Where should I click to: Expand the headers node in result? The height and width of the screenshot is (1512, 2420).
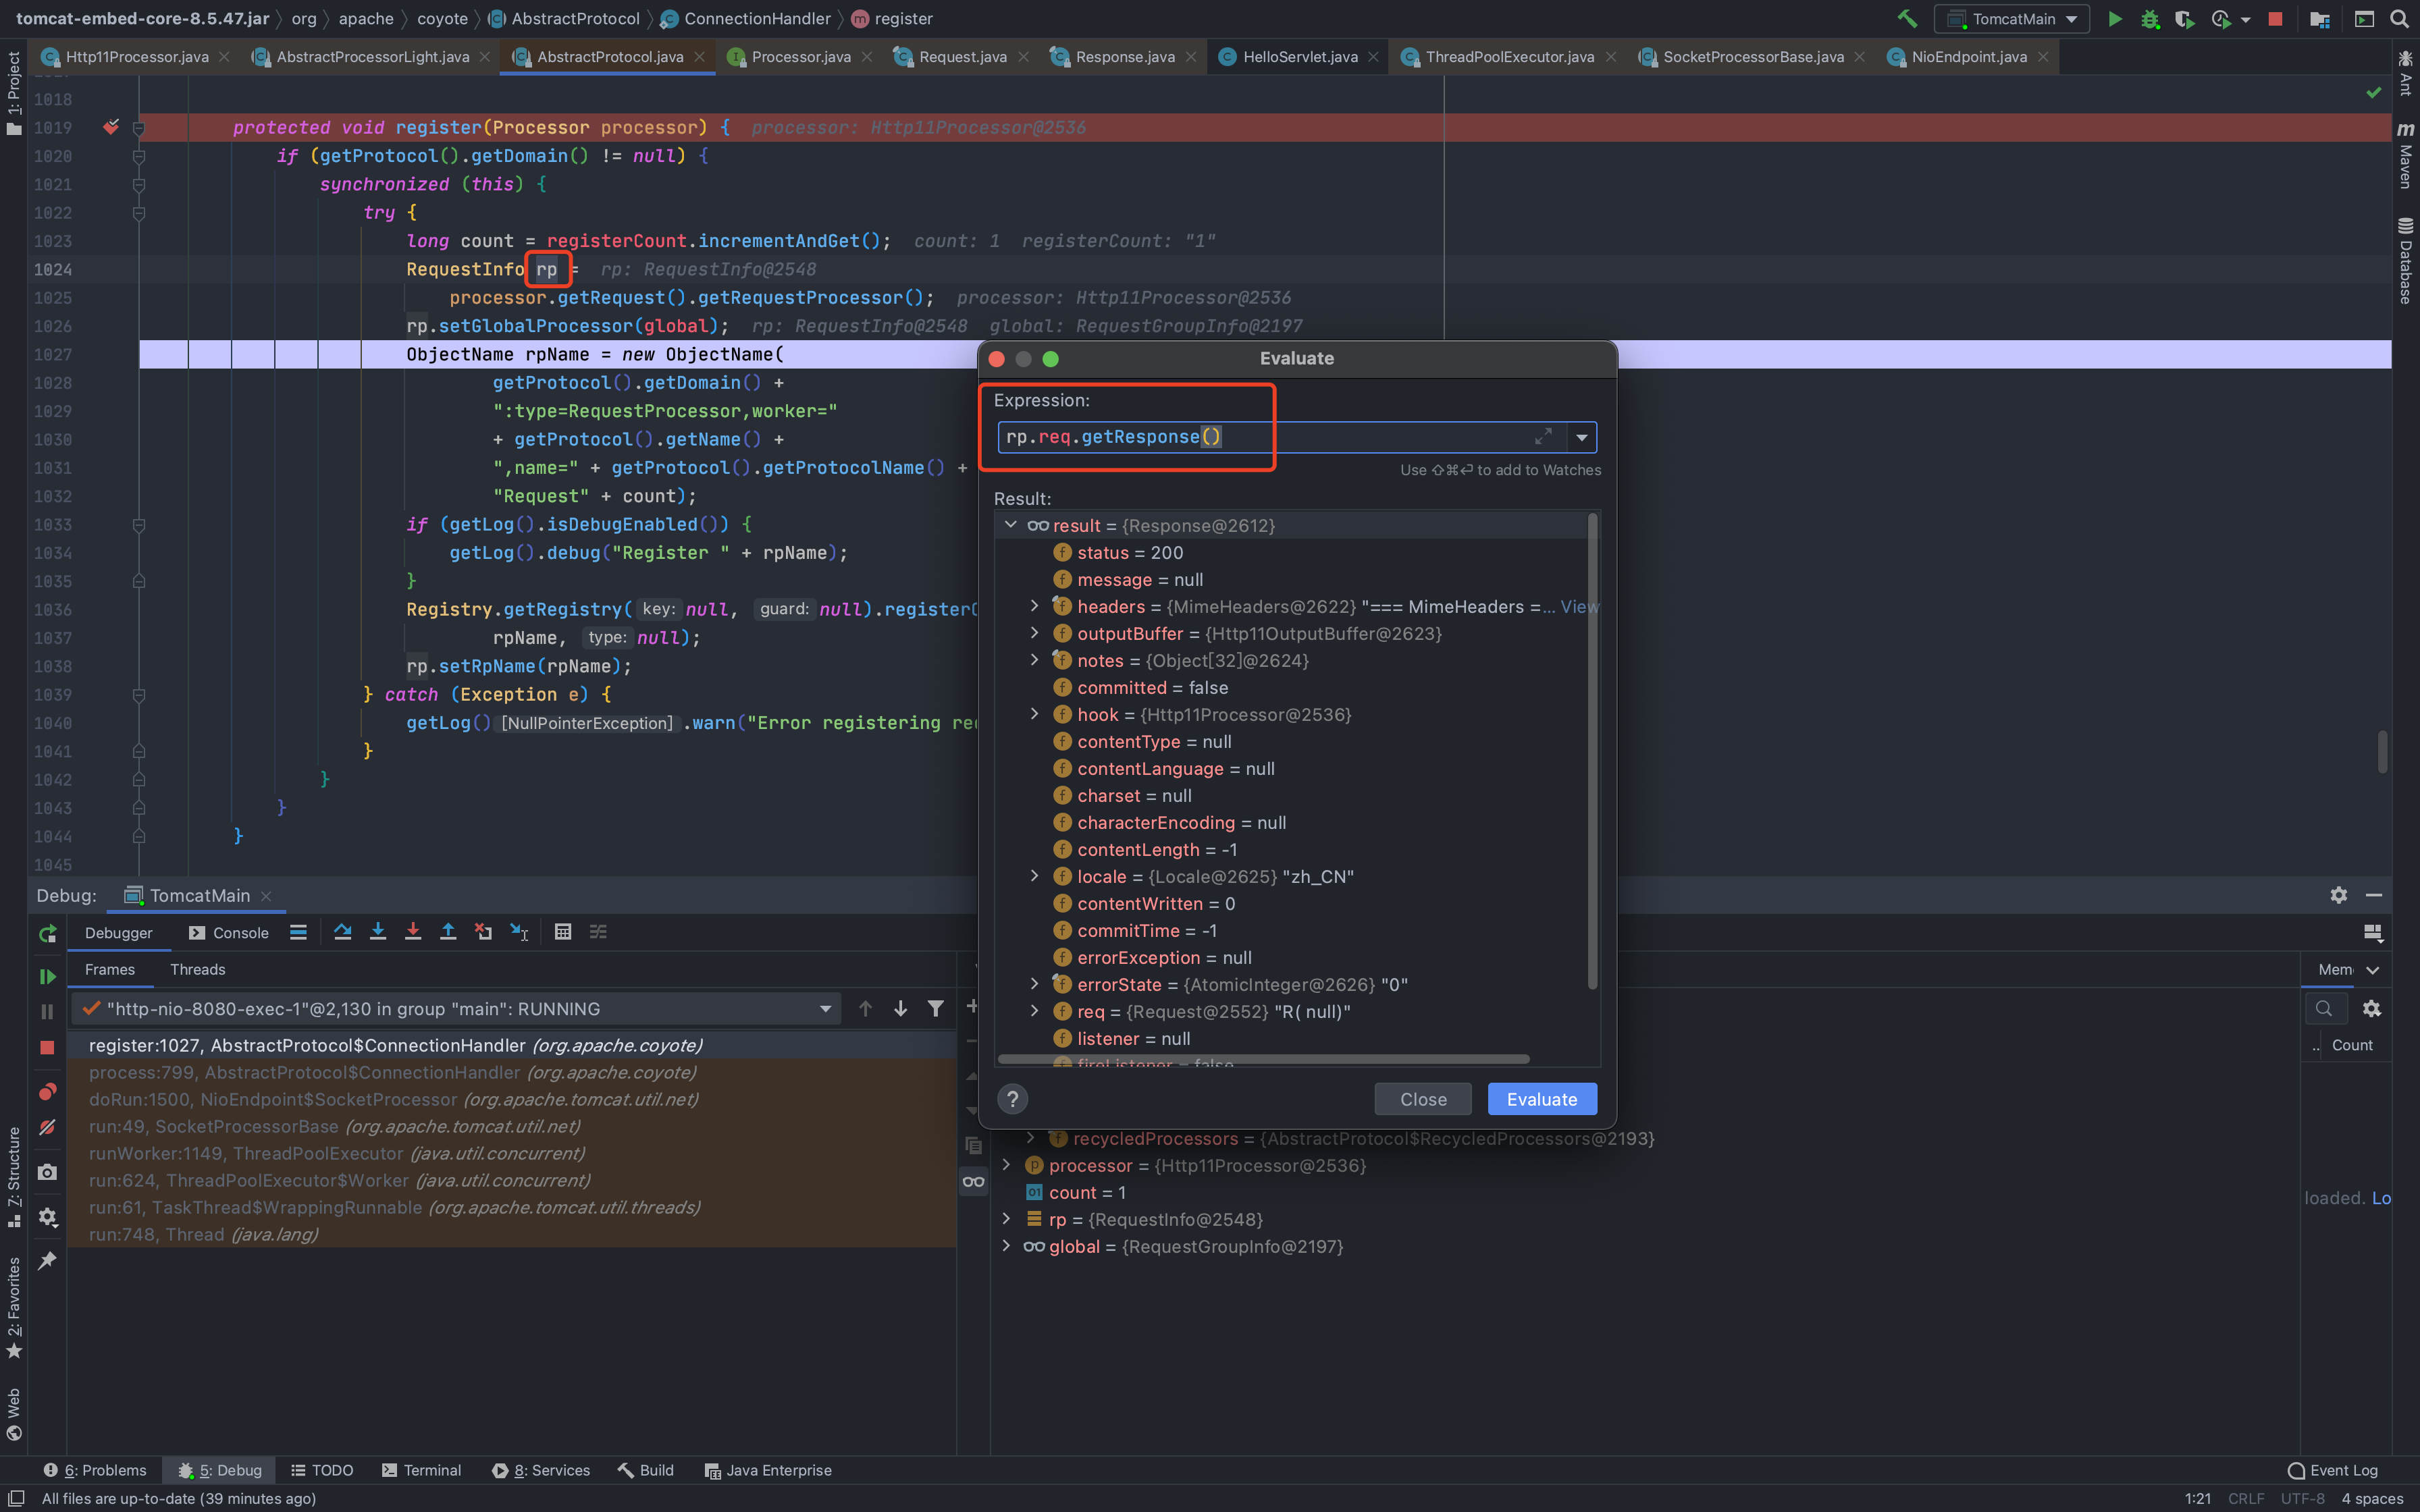pos(1034,607)
